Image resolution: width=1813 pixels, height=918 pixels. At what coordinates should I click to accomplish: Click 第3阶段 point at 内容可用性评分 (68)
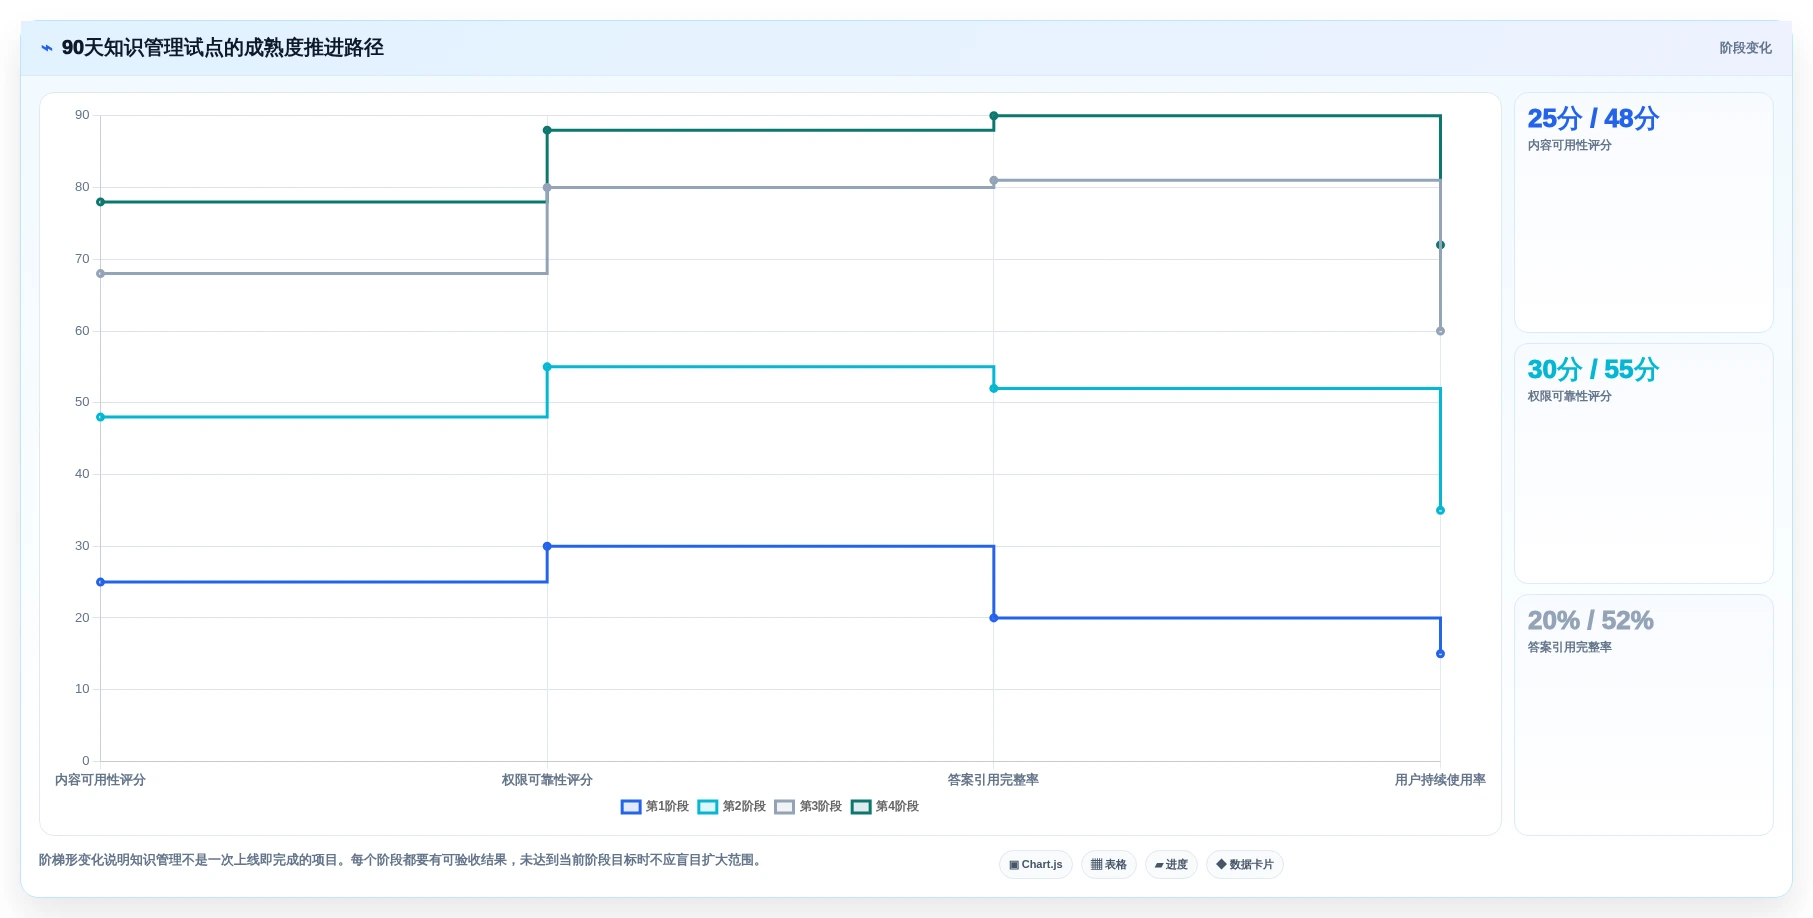[100, 273]
